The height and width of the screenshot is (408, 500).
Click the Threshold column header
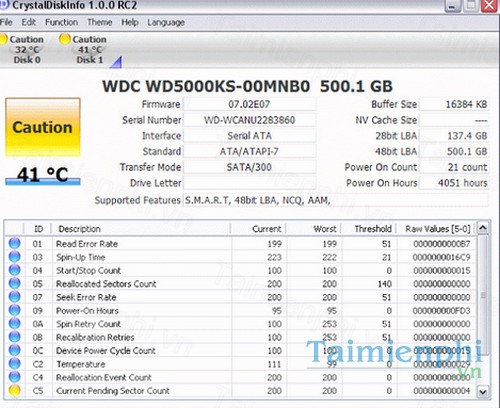(368, 229)
